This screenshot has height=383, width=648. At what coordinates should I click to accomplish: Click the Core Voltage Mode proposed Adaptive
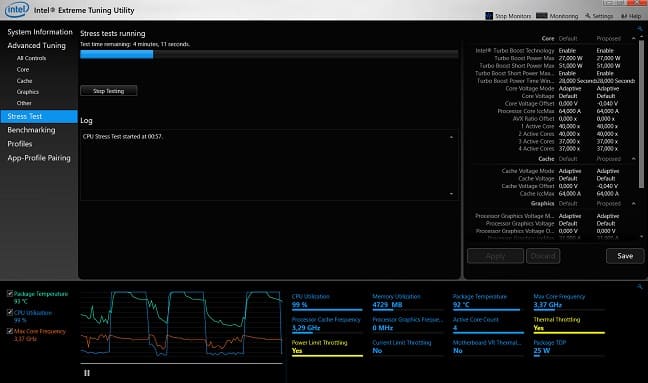point(608,88)
